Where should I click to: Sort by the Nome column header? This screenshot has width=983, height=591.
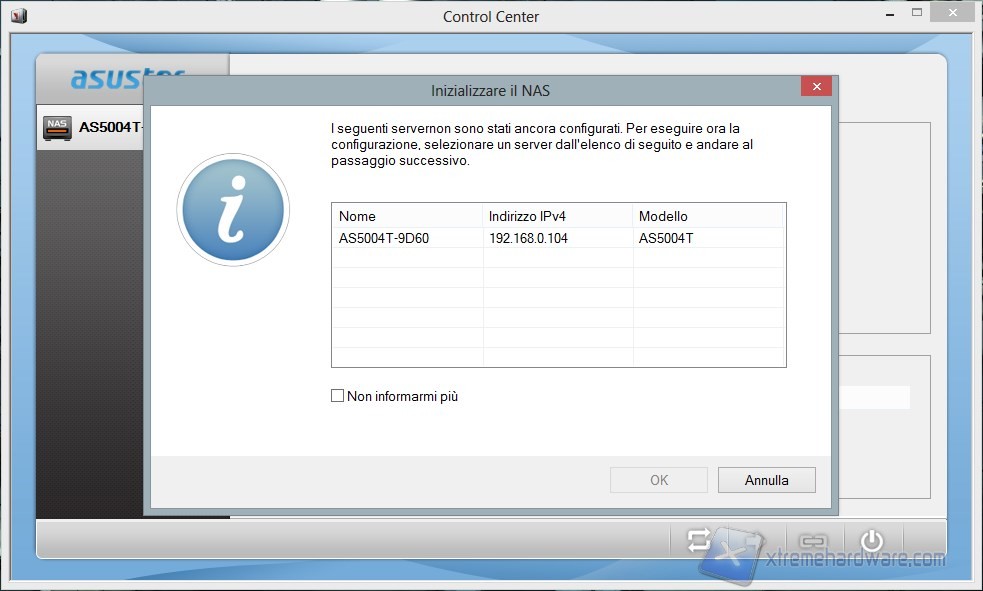[407, 216]
